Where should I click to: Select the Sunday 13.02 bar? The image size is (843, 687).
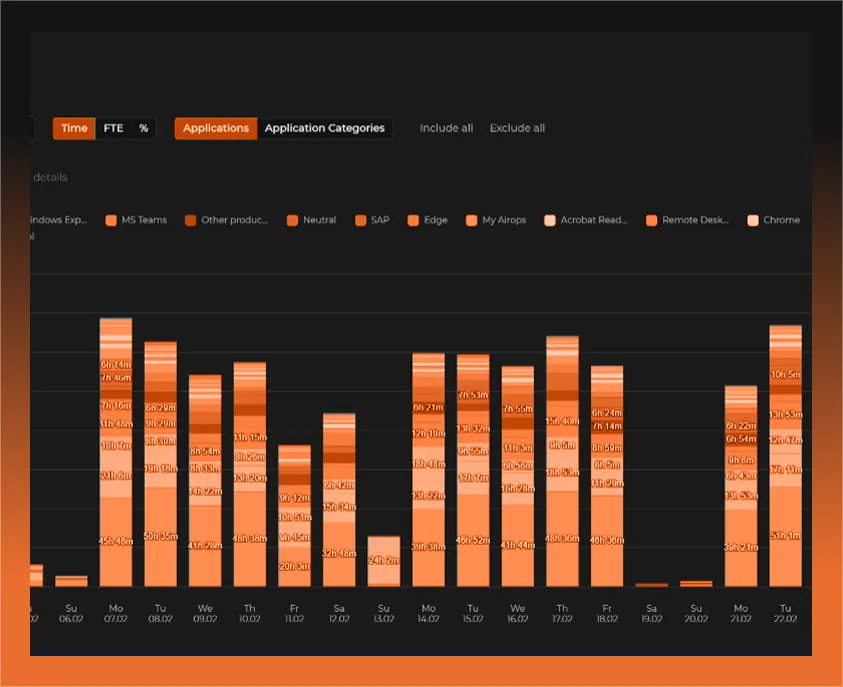click(x=384, y=561)
